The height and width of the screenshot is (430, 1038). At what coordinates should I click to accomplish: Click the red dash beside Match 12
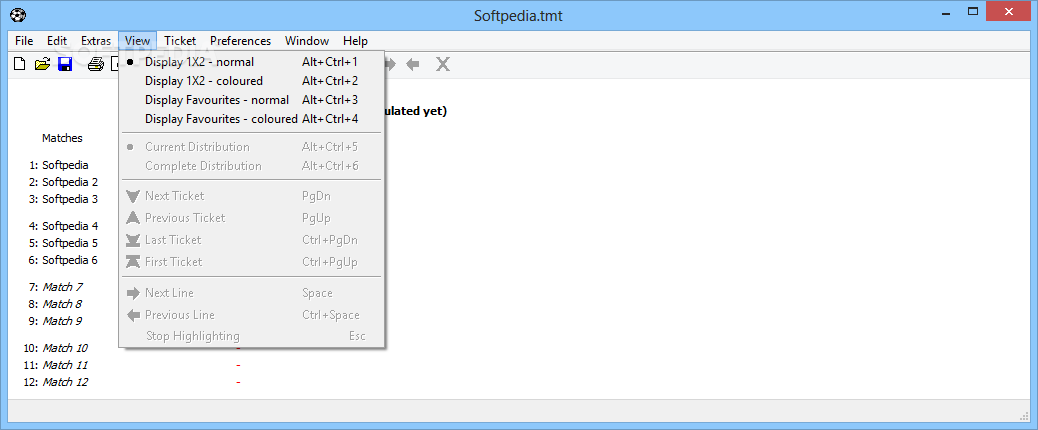238,382
